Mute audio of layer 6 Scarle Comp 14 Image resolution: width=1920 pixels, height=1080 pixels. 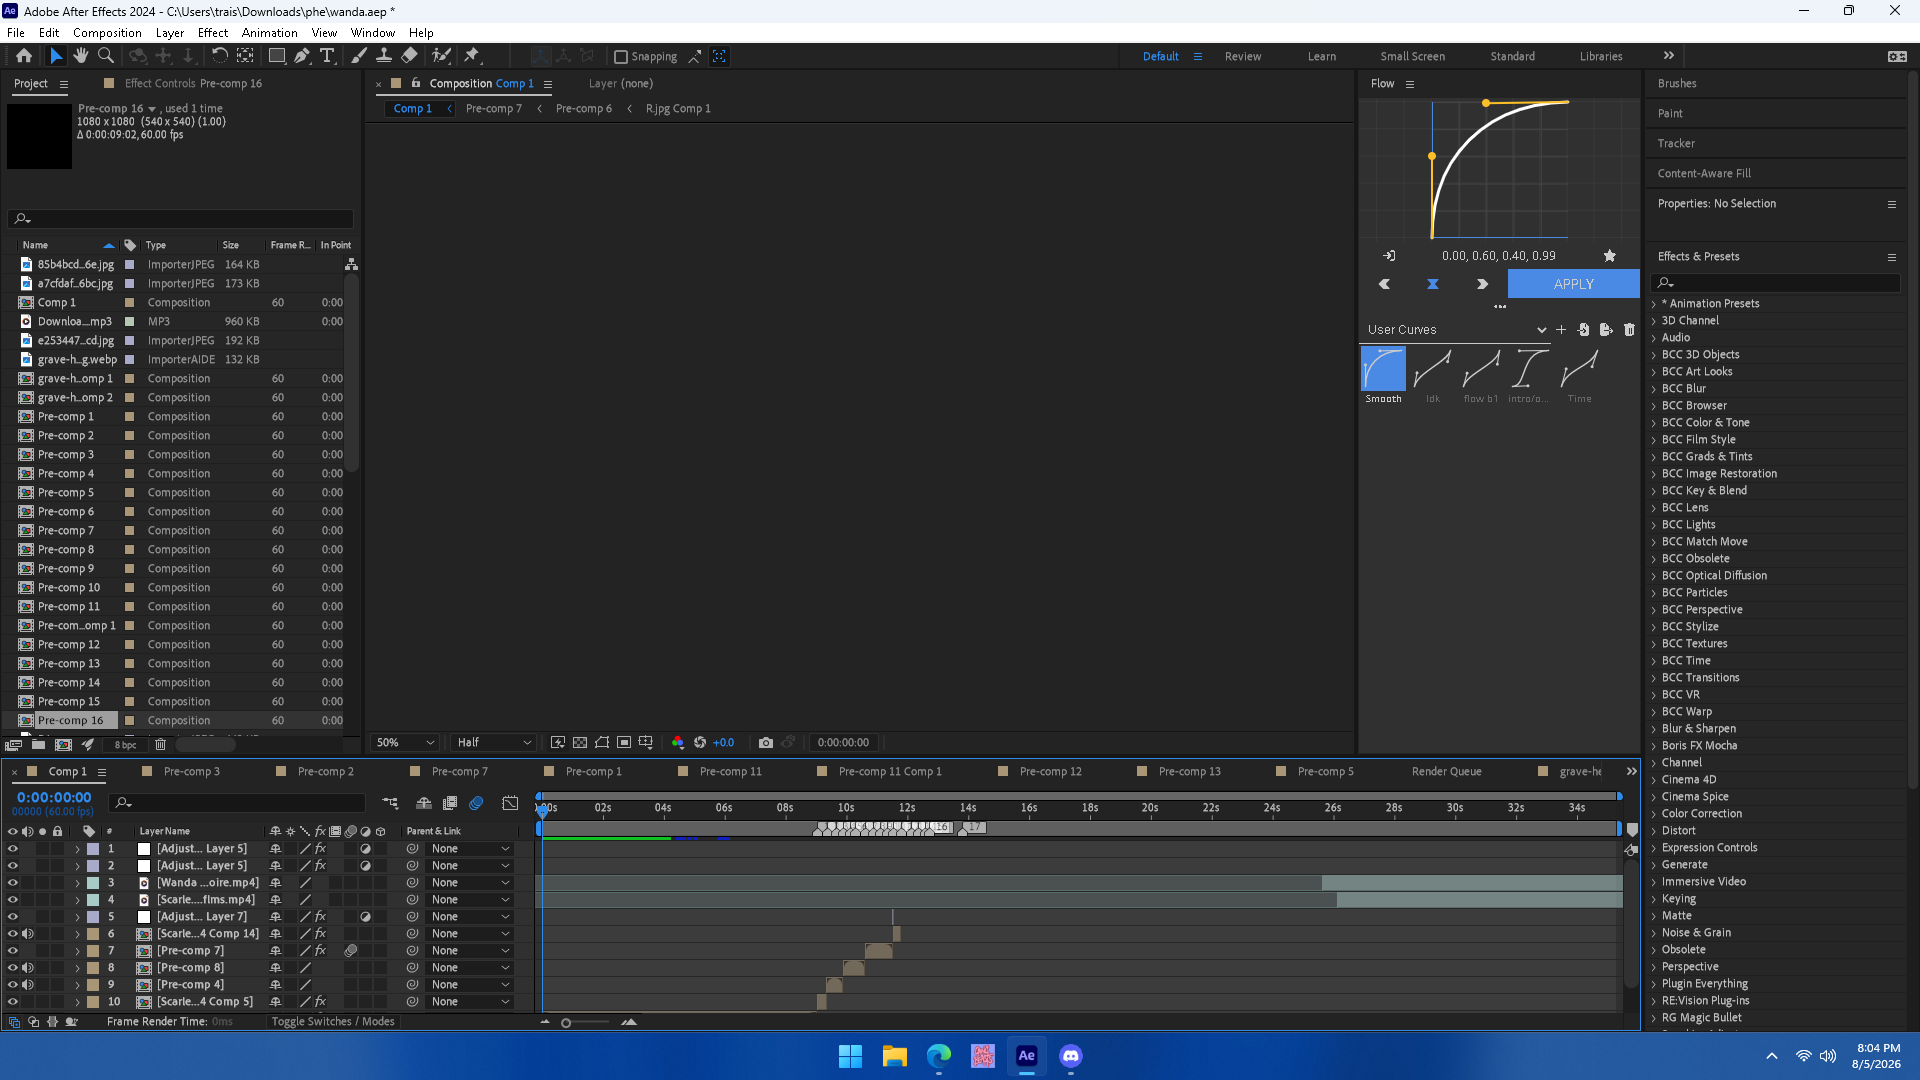pos(28,934)
